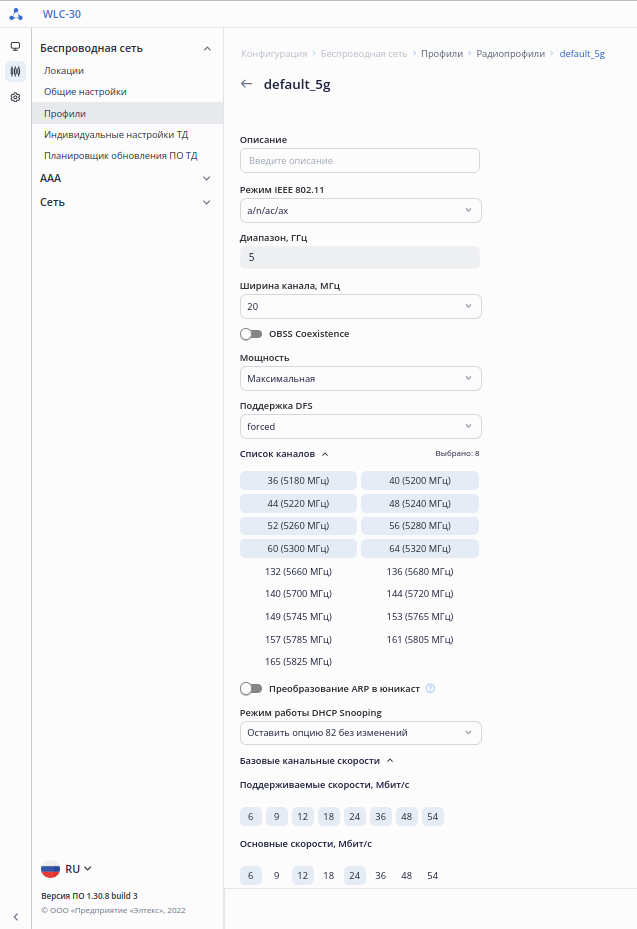Go back using the arrow beside default_5g

click(x=247, y=84)
